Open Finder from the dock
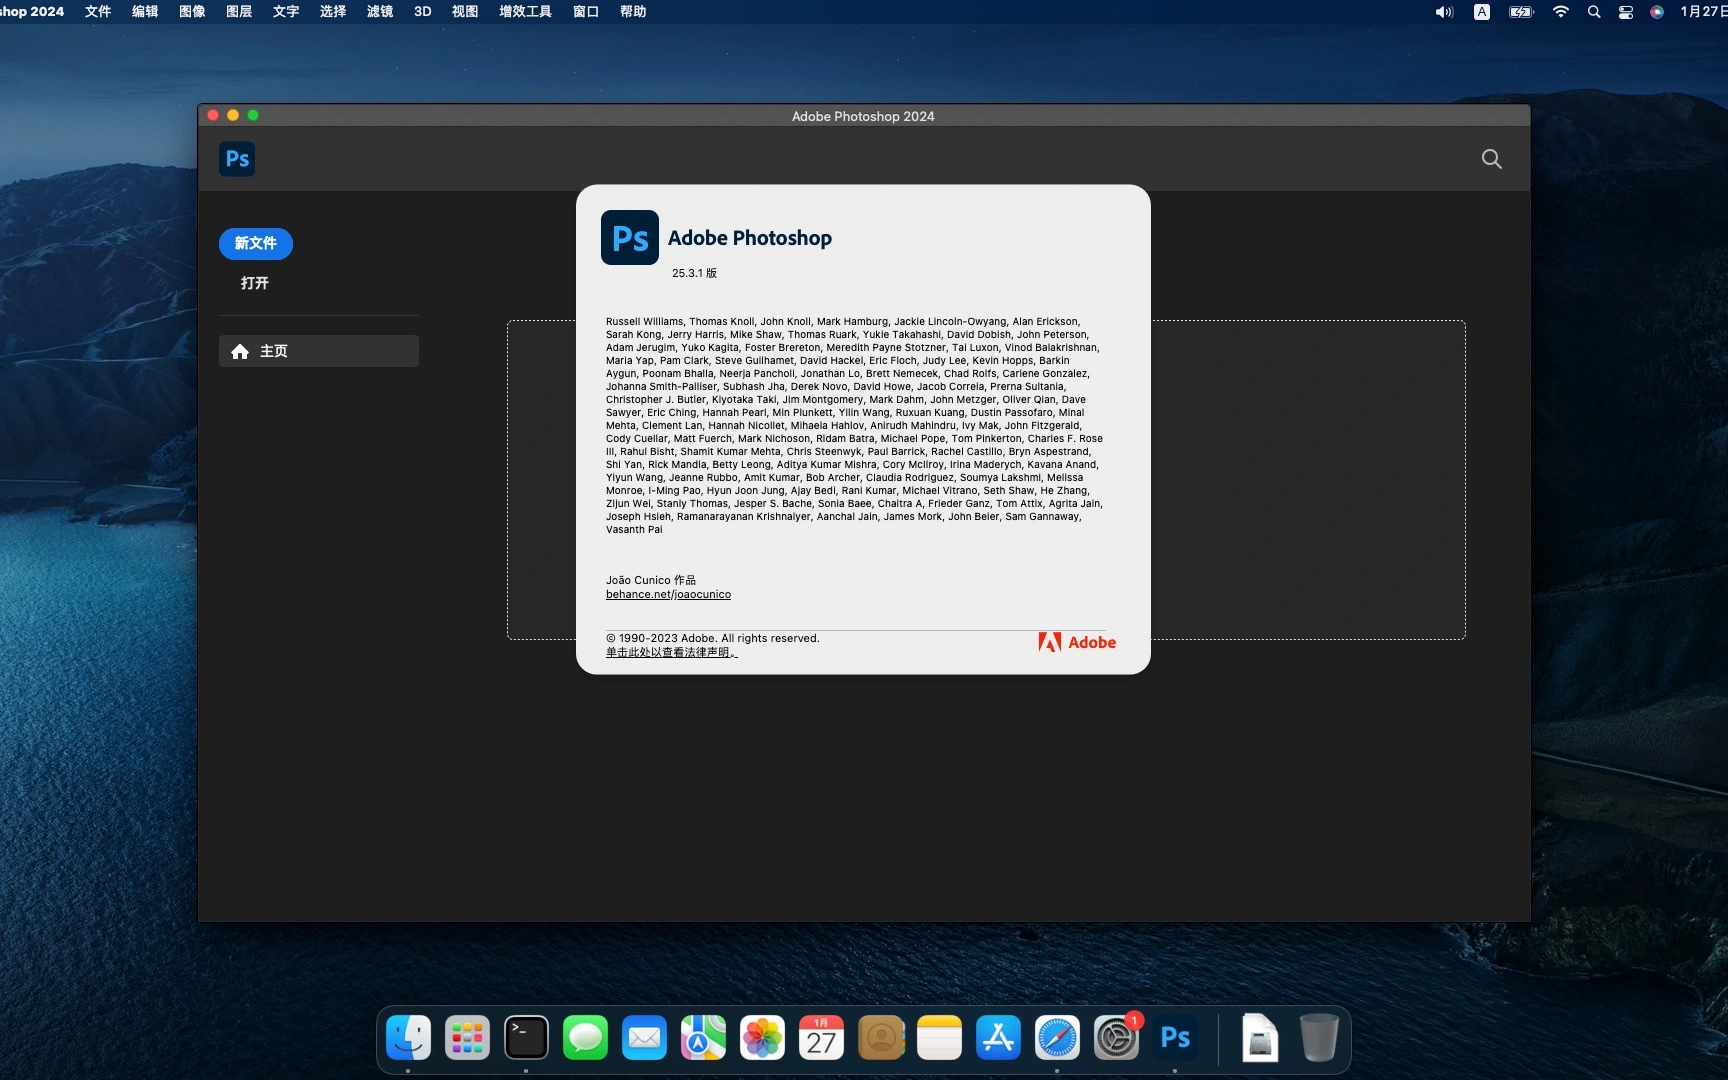The width and height of the screenshot is (1728, 1080). [408, 1038]
